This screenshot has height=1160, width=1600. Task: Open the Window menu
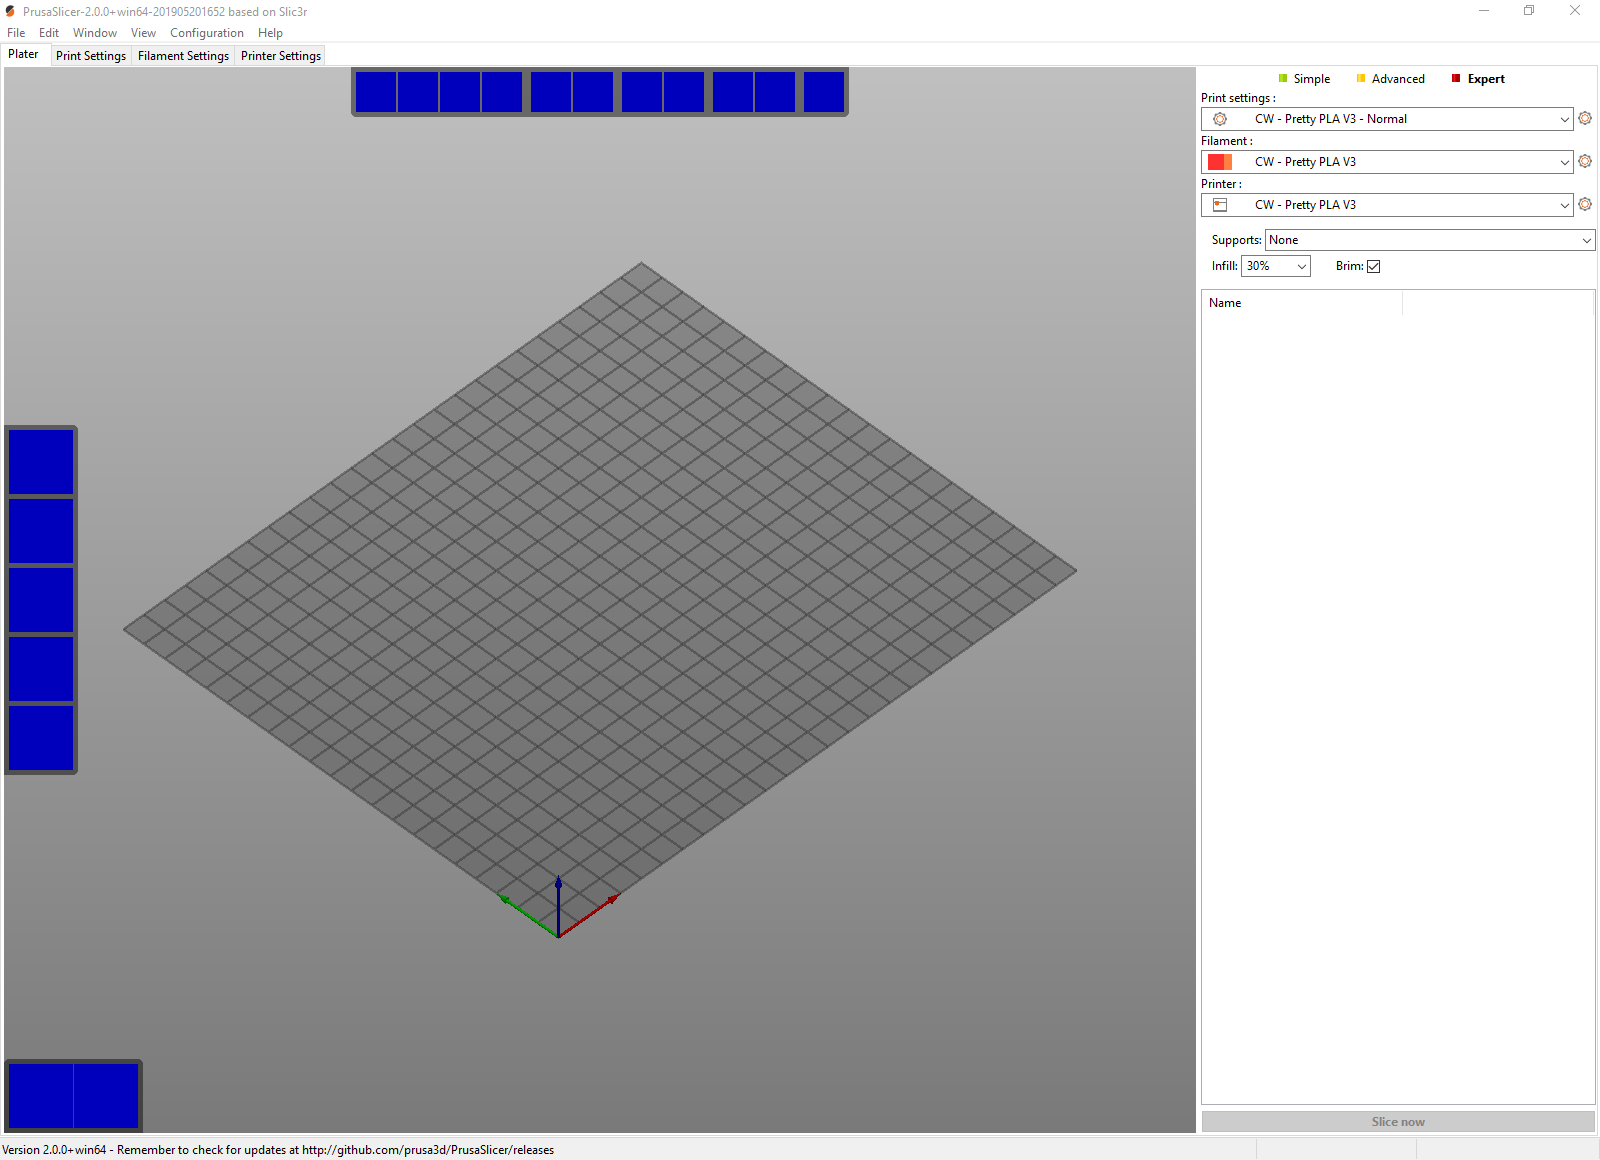tap(95, 33)
